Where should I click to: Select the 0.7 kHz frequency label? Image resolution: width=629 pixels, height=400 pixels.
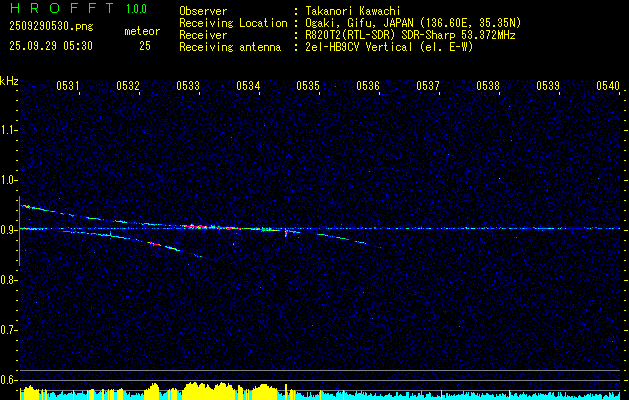[x=9, y=329]
